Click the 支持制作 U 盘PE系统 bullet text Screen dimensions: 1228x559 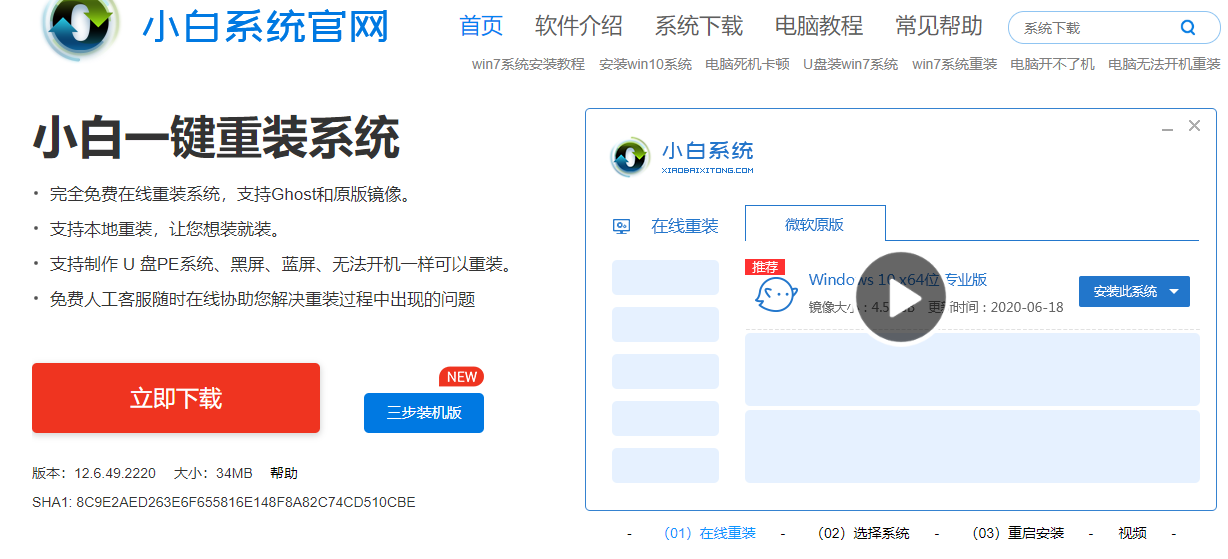point(281,264)
